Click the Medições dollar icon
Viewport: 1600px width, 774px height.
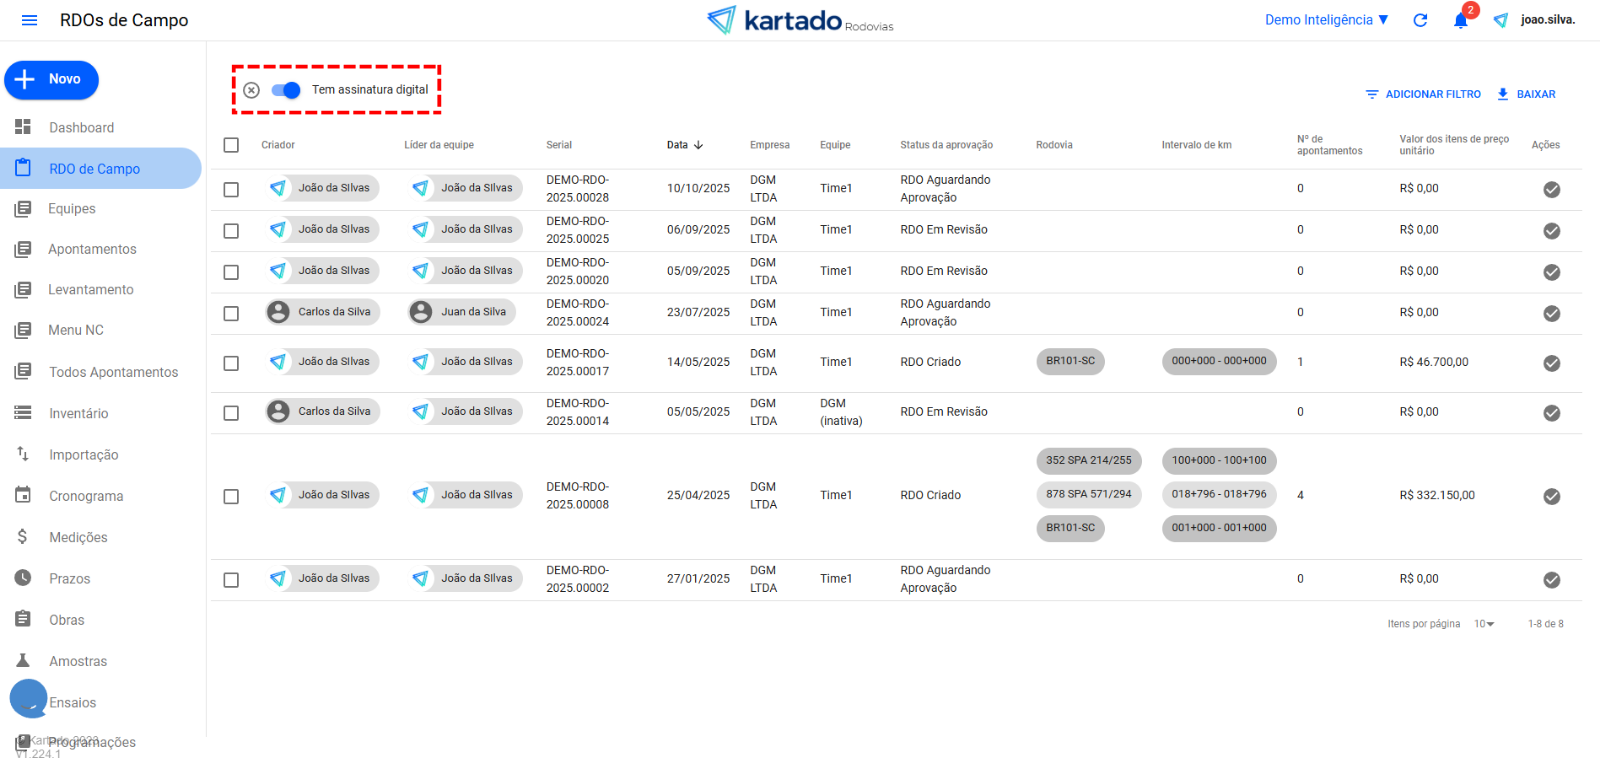point(22,537)
